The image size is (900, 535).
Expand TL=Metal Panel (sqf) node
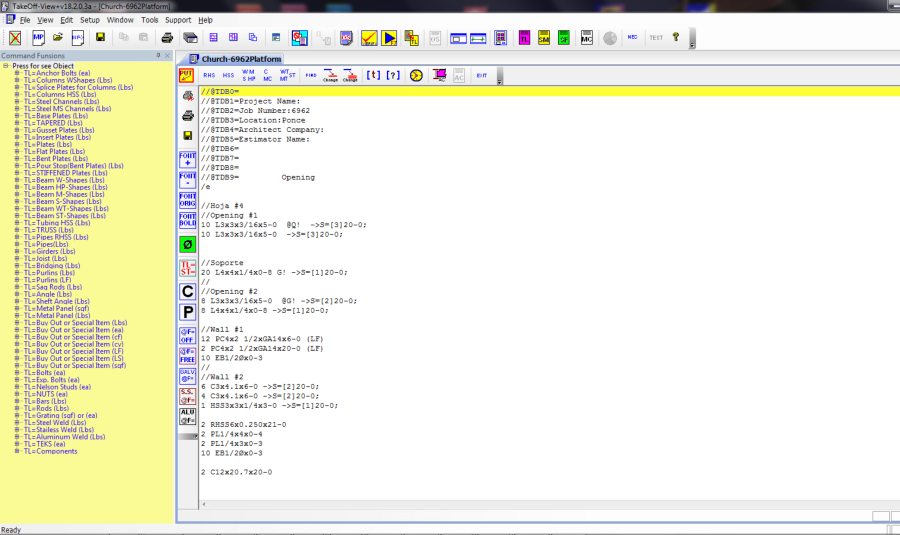click(17, 308)
